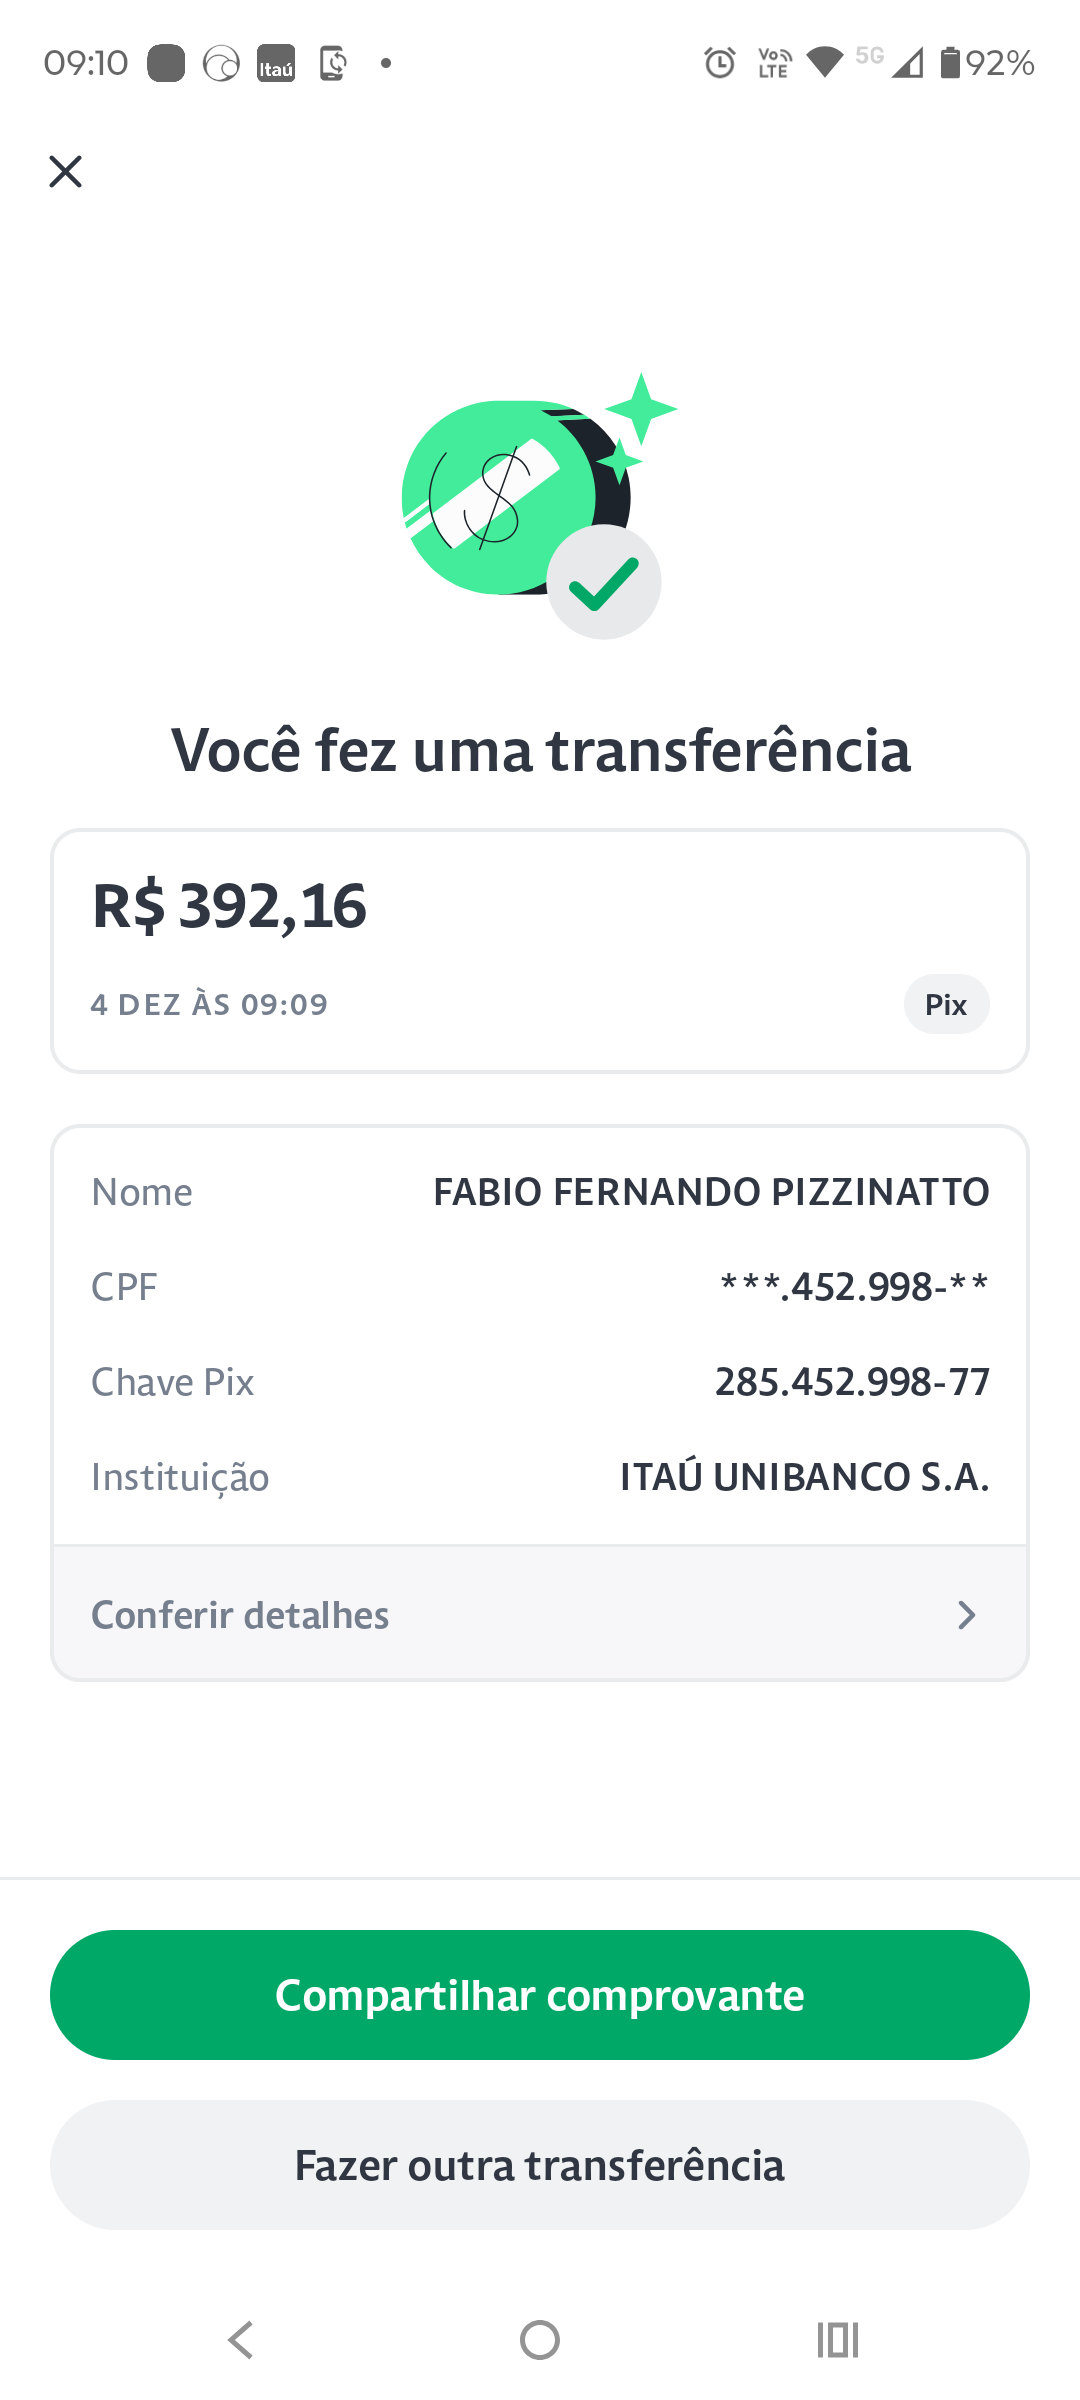Tap the masked CPF number
Viewport: 1080px width, 2400px height.
point(855,1287)
